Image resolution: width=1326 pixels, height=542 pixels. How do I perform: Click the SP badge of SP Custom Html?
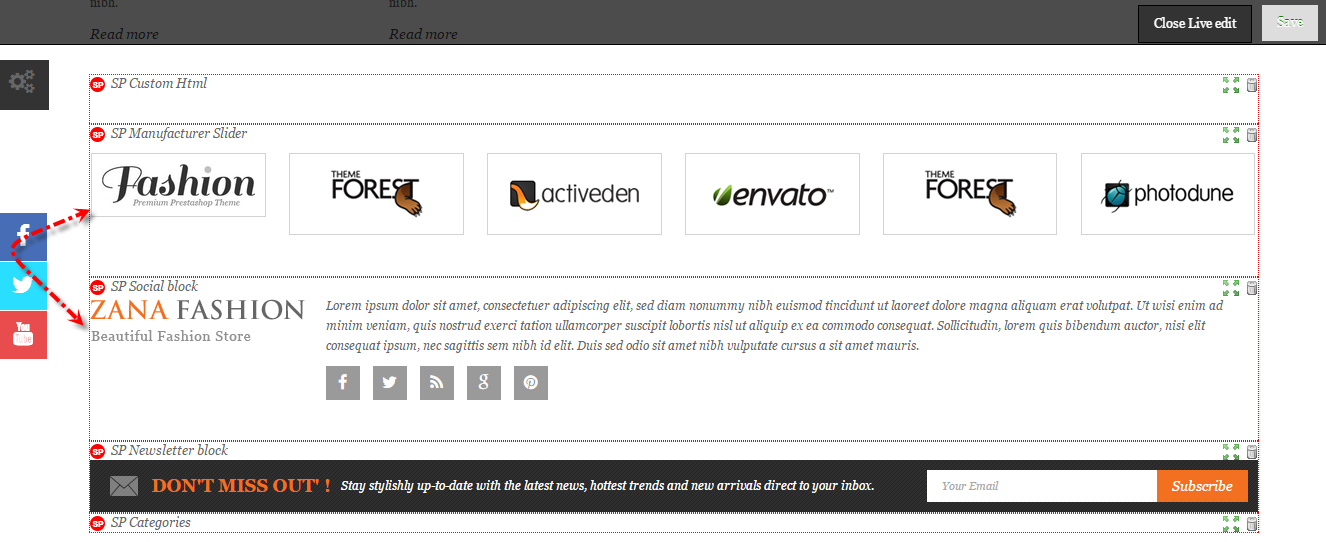coord(98,85)
